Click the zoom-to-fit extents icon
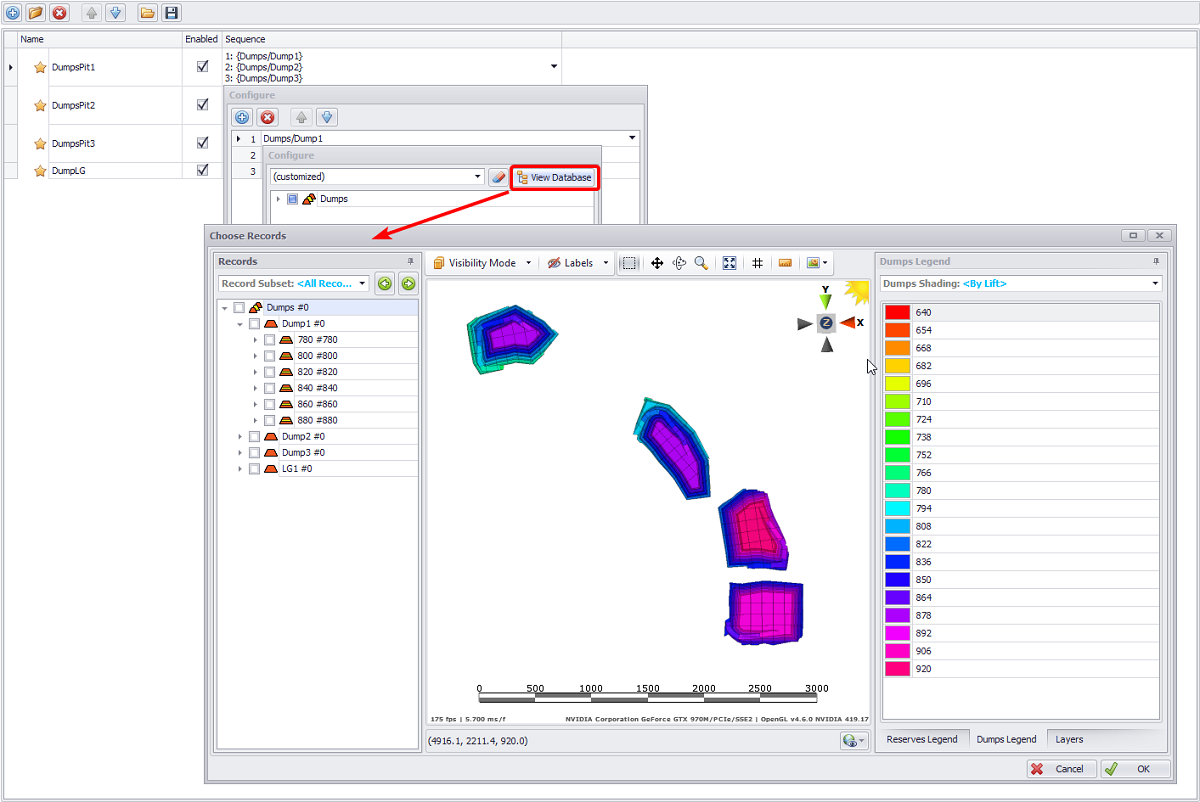The image size is (1200, 802). (730, 263)
